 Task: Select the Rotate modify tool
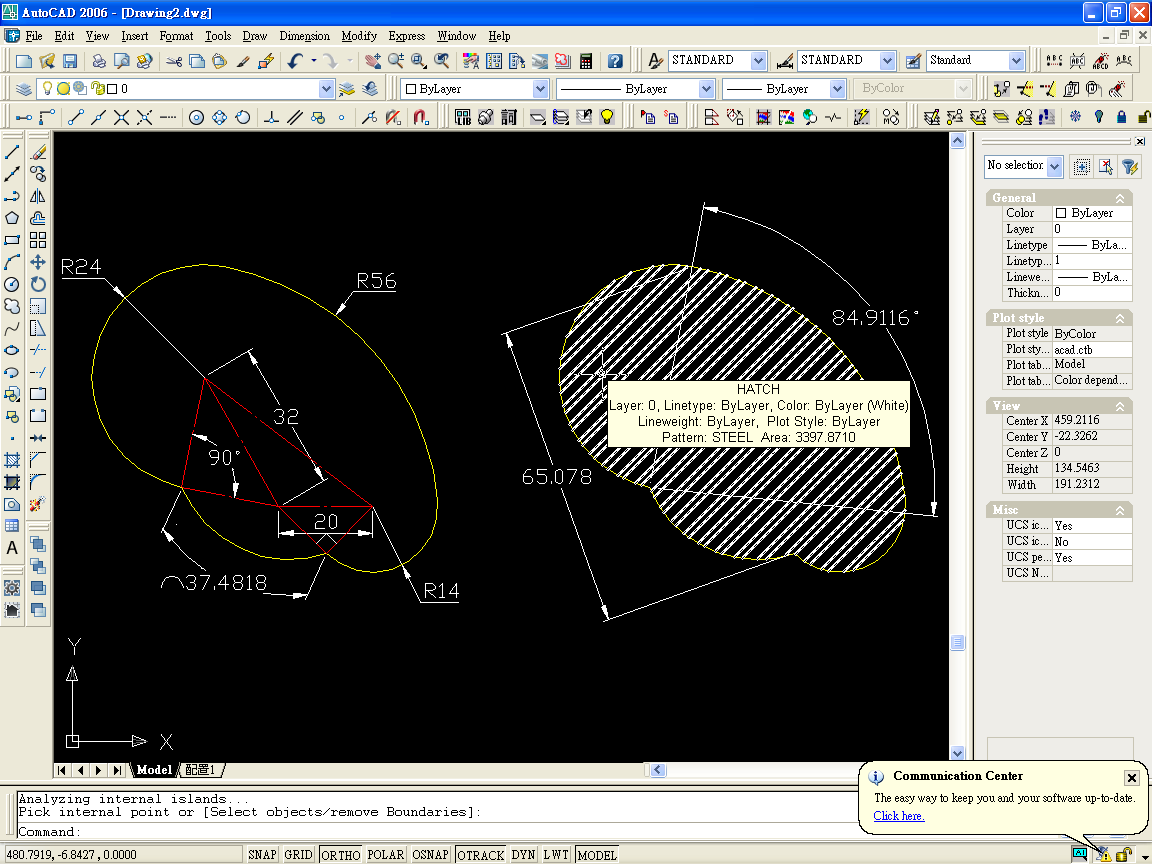coord(38,284)
